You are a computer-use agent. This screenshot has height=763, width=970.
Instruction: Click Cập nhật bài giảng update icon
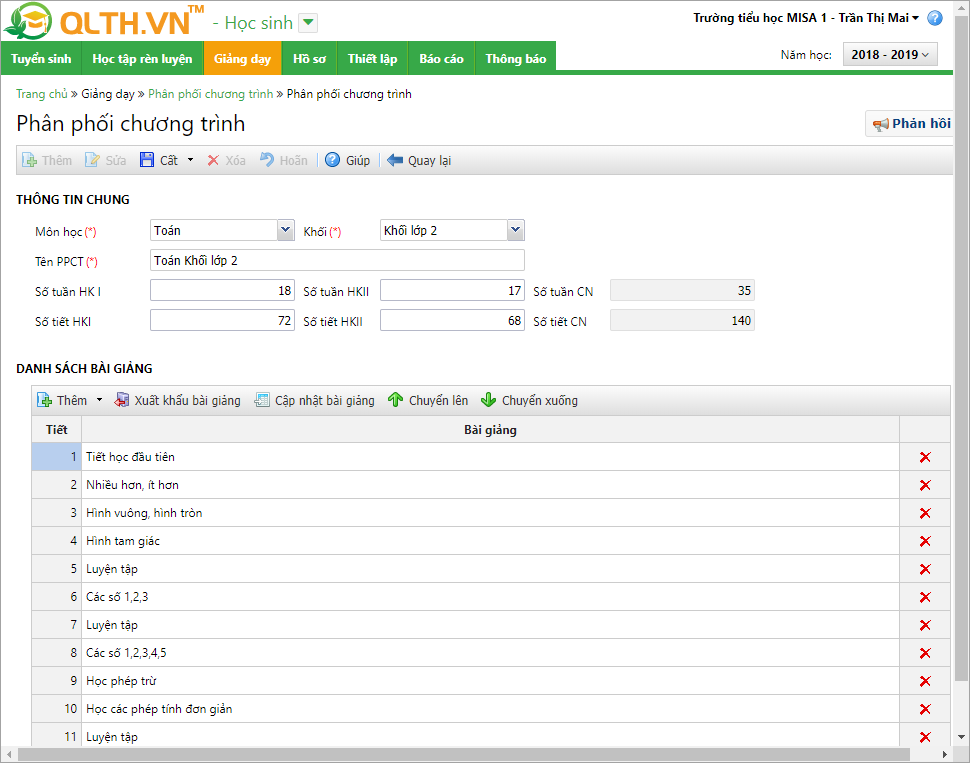(x=262, y=400)
